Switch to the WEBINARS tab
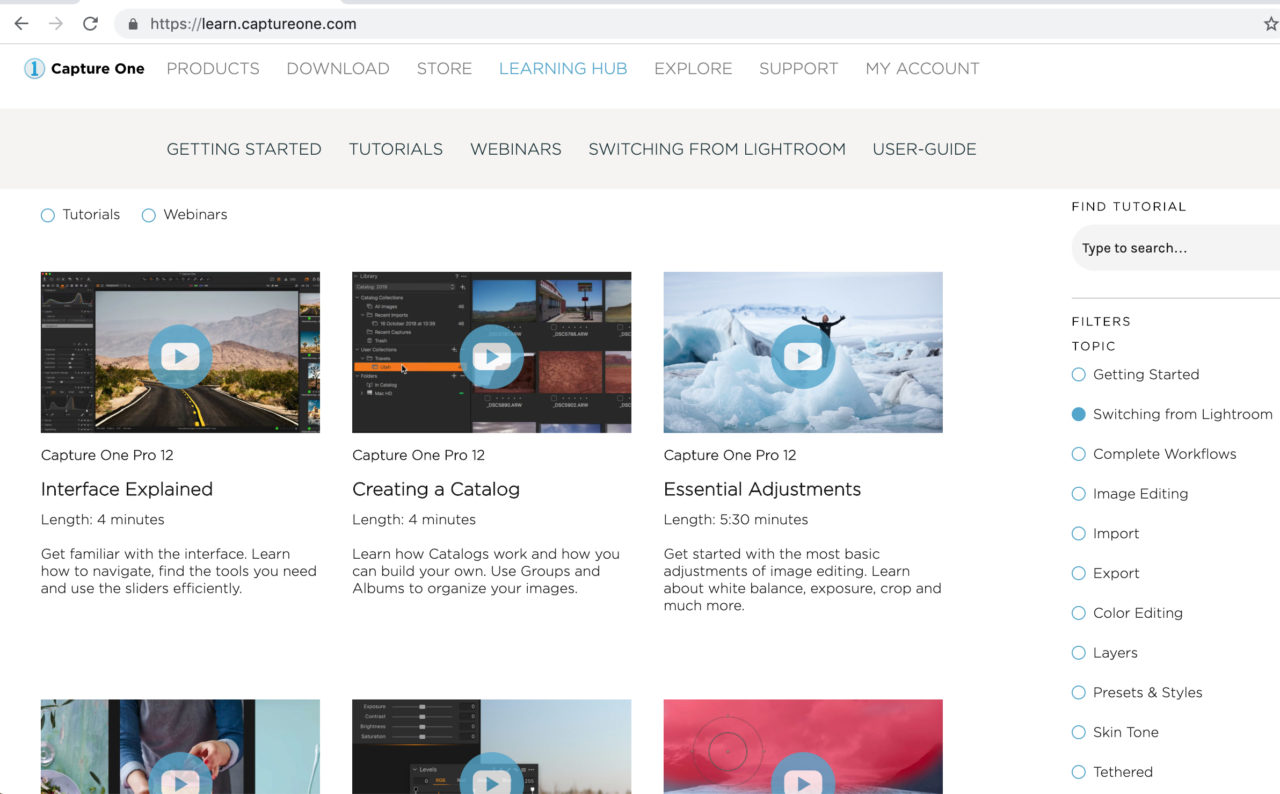The width and height of the screenshot is (1280, 794). click(516, 149)
